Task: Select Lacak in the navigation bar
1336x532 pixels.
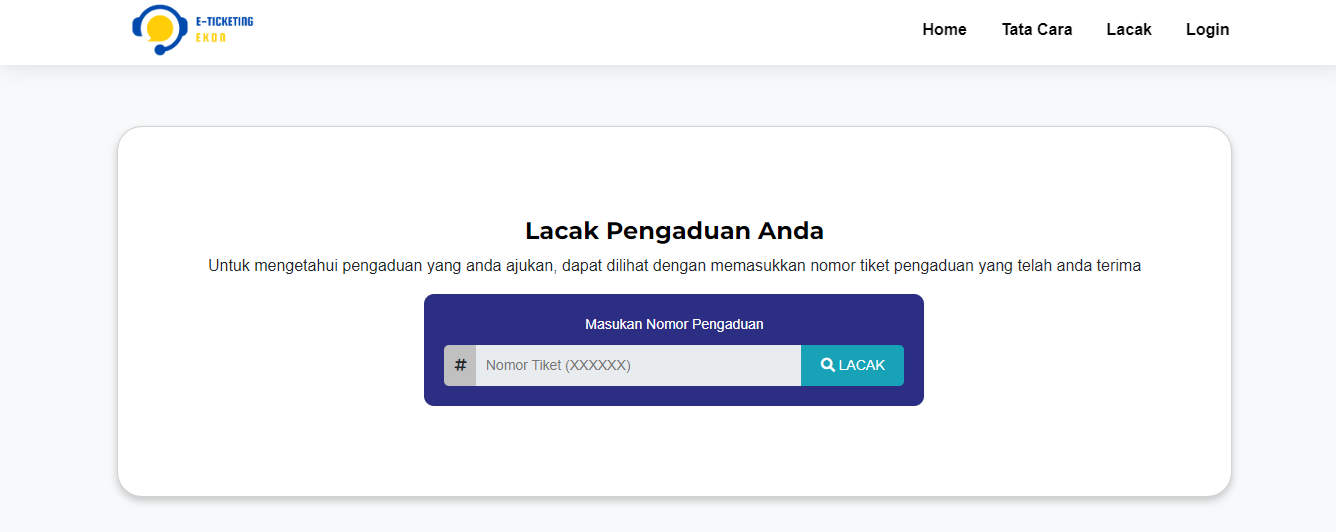Action: coord(1128,30)
